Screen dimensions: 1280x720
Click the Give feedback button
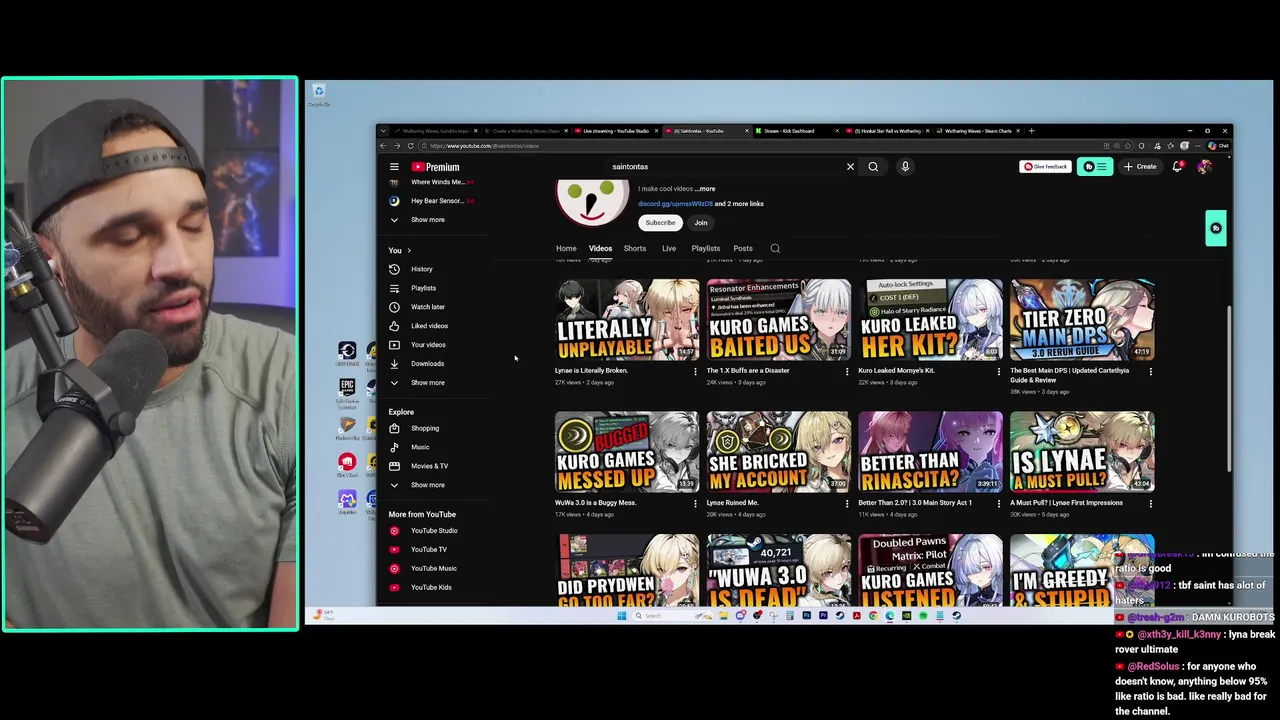(x=1045, y=167)
